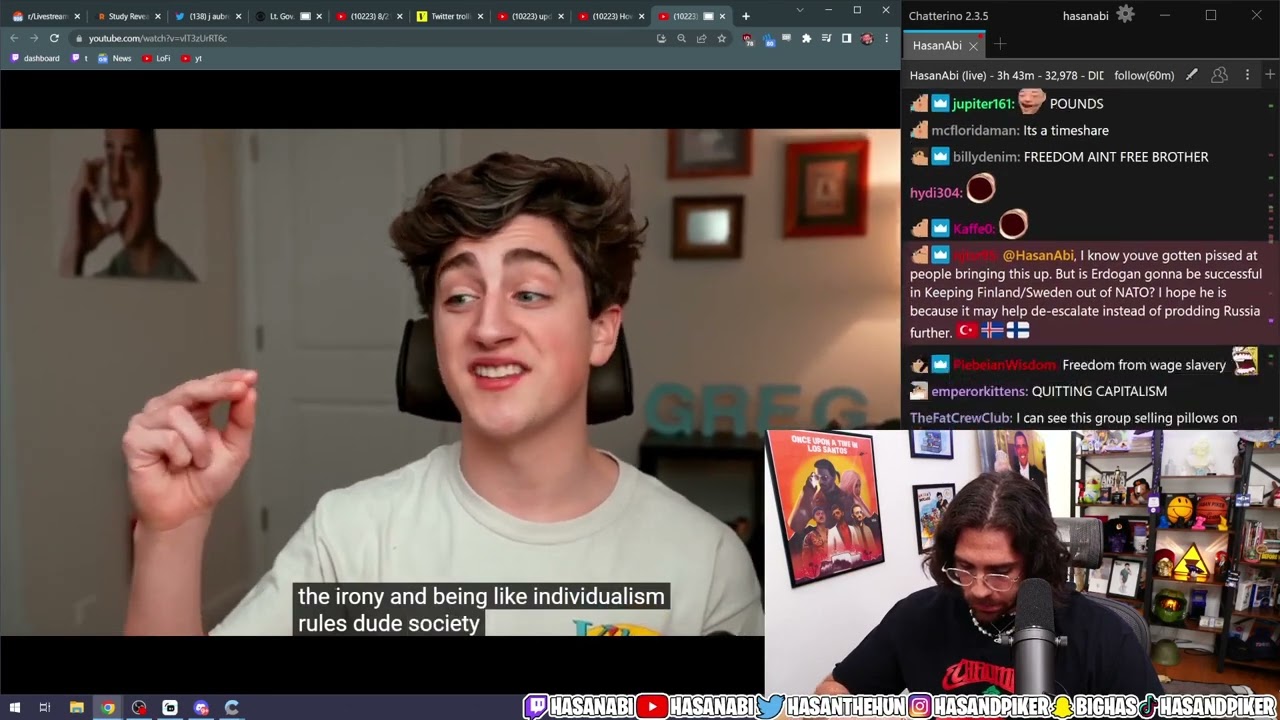Toggle Chrome side panel
Image resolution: width=1280 pixels, height=720 pixels.
(x=846, y=38)
